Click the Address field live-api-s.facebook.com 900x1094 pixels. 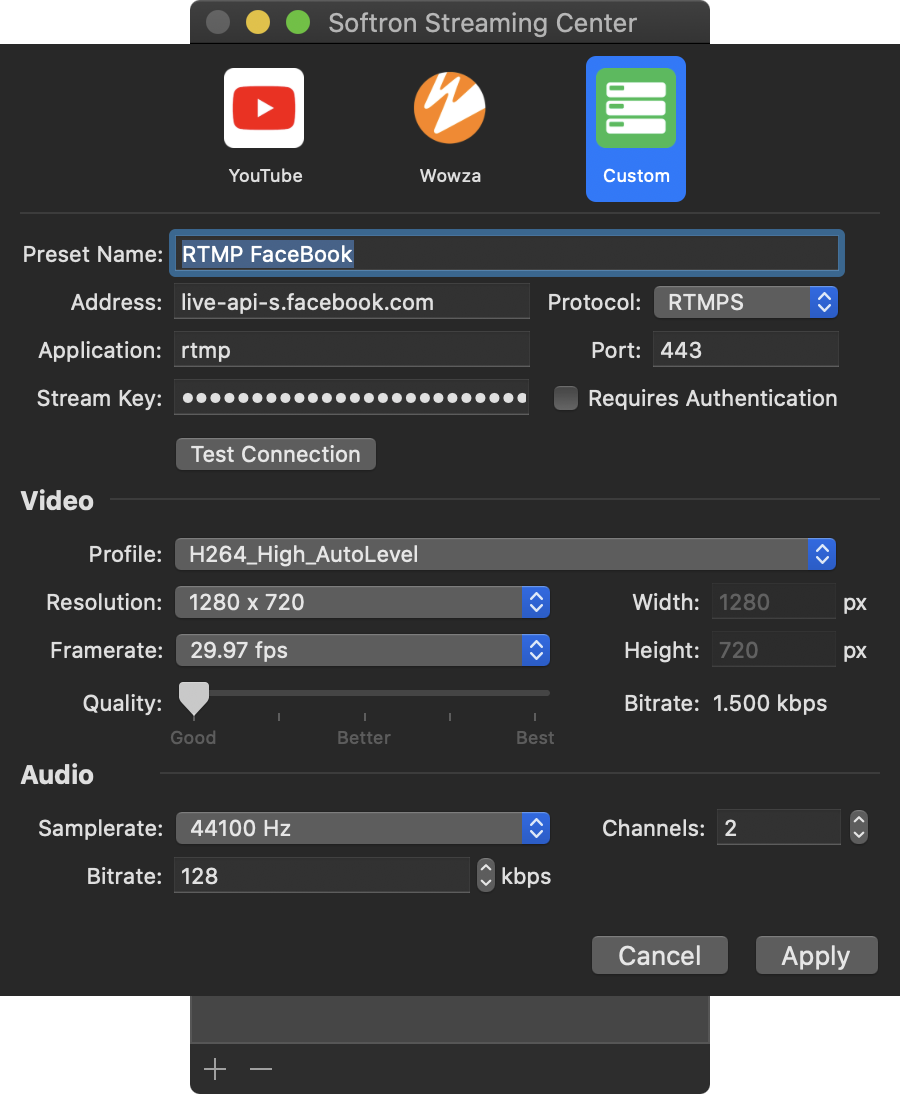coord(352,302)
